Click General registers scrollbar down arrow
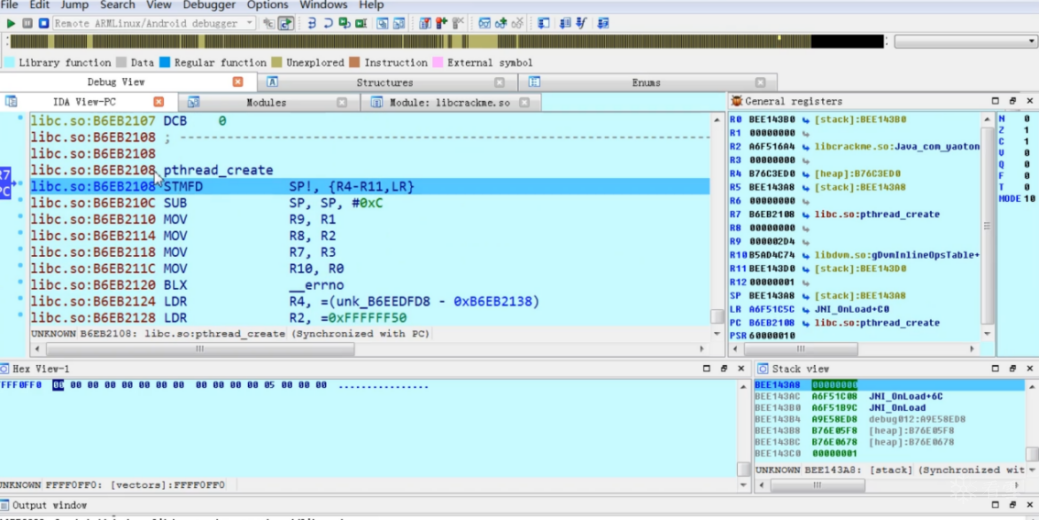The image size is (1039, 520). 987,334
